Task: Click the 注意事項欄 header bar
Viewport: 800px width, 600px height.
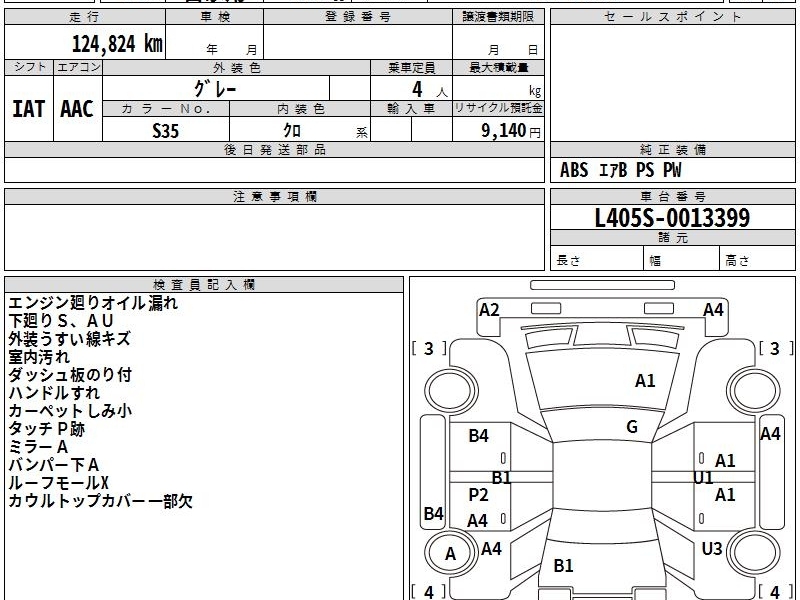Action: pos(274,196)
